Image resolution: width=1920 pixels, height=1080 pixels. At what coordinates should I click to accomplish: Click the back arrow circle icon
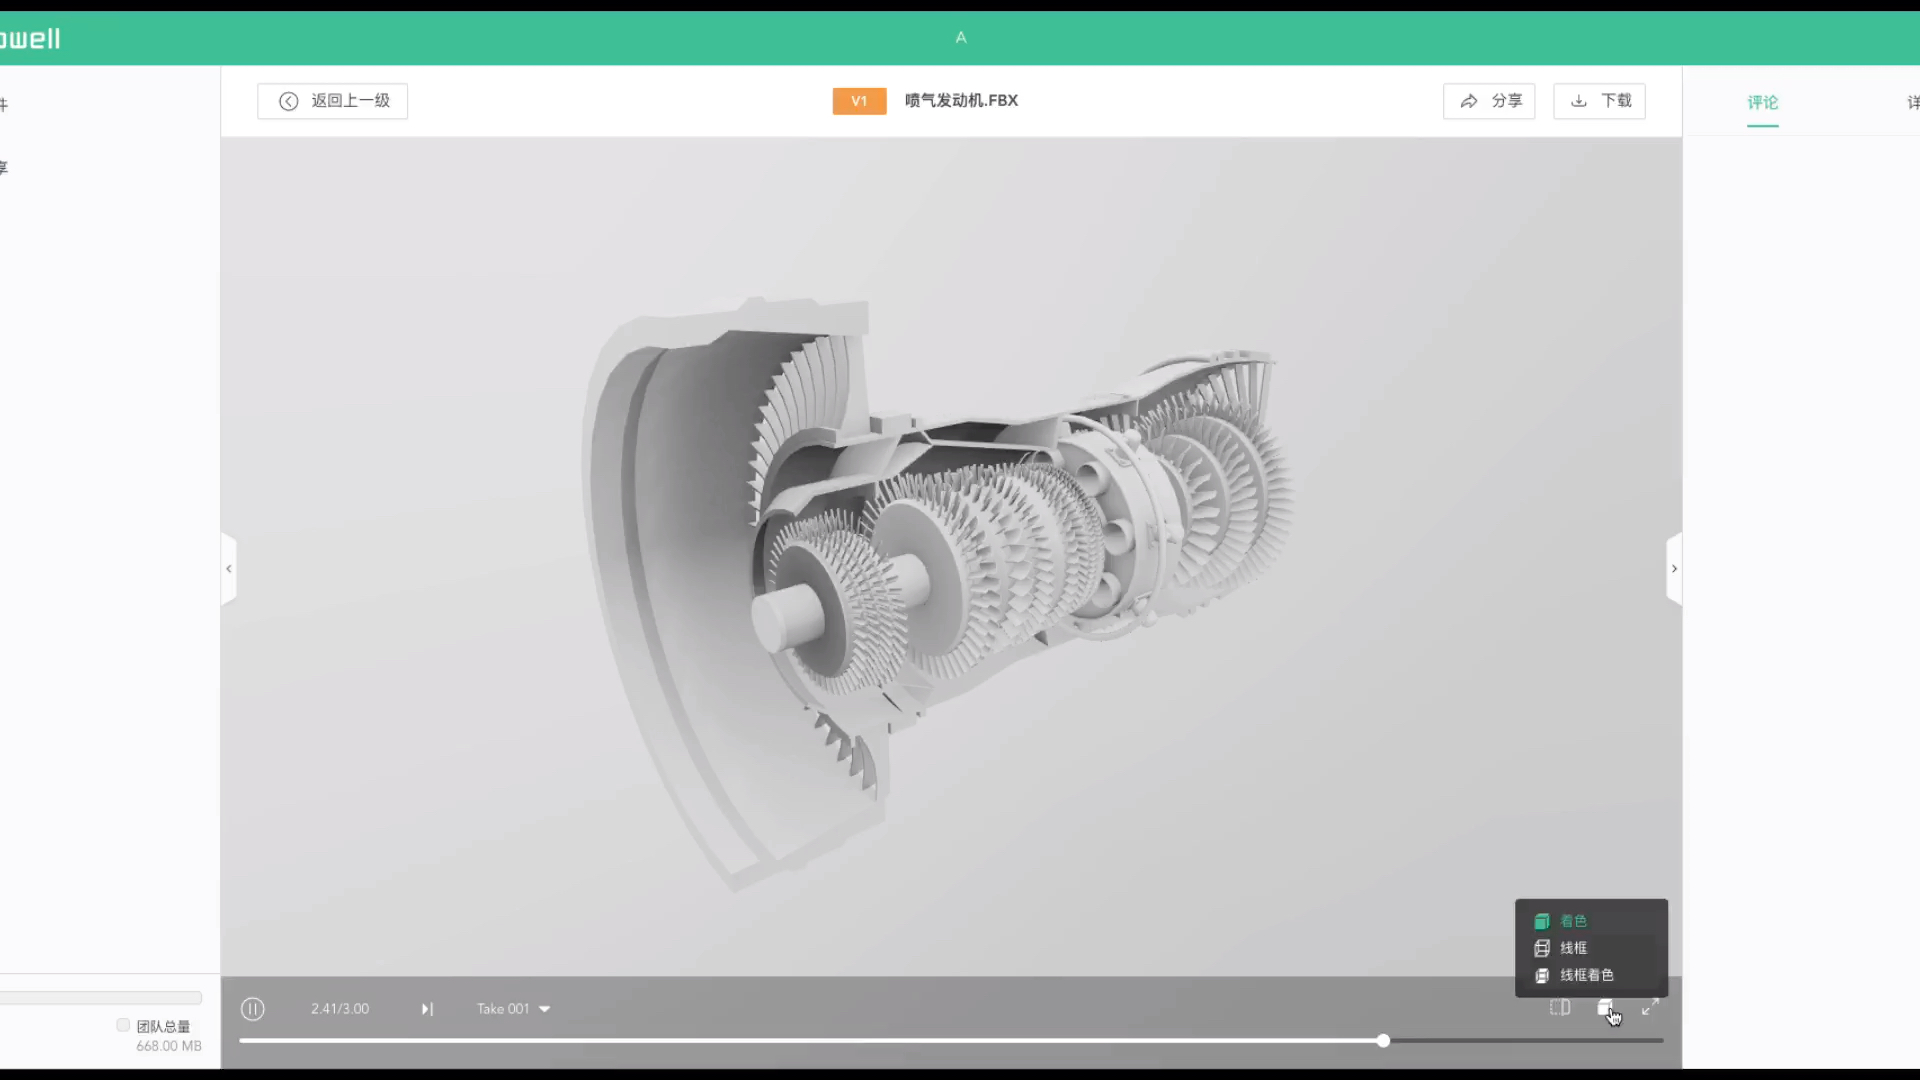click(x=289, y=101)
